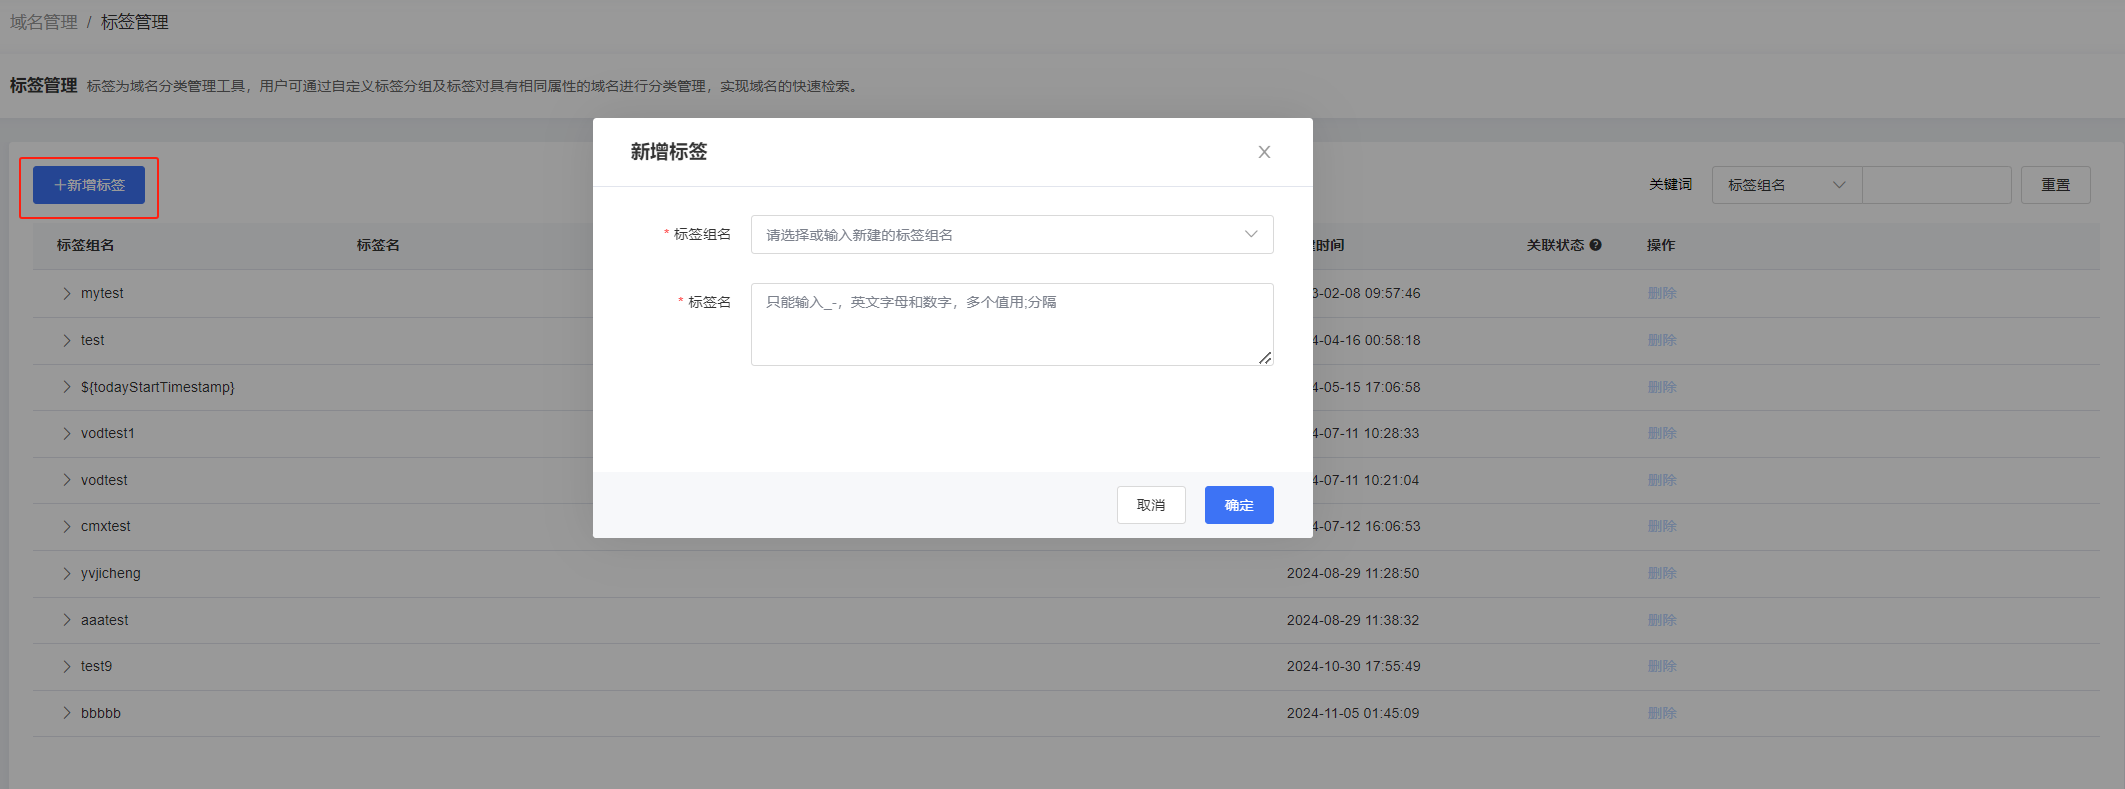This screenshot has width=2125, height=789.
Task: Click 删除 in the aaatest row
Action: pyautogui.click(x=1662, y=620)
